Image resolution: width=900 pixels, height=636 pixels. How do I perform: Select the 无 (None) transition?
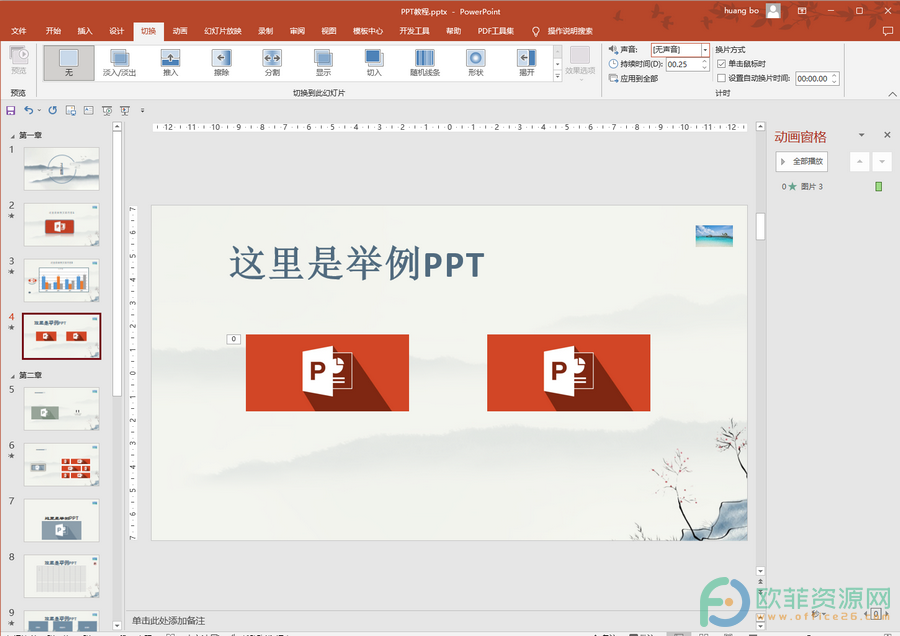pyautogui.click(x=69, y=63)
